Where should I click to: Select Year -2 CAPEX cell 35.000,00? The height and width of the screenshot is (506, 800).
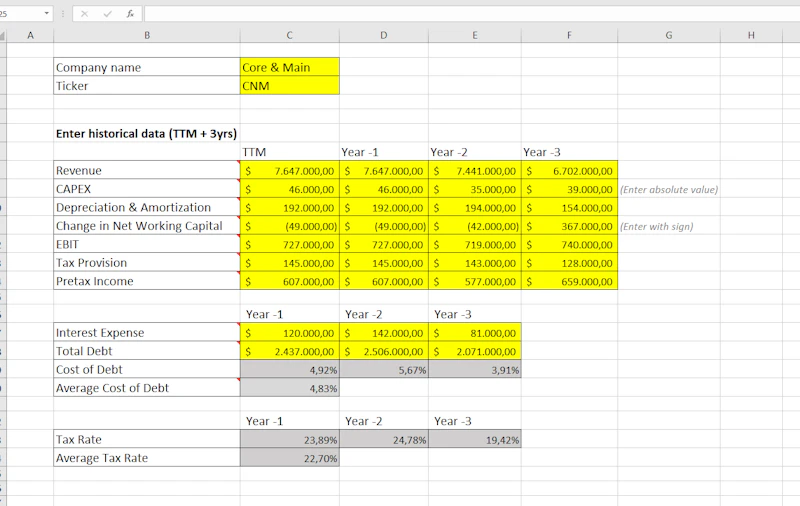474,189
